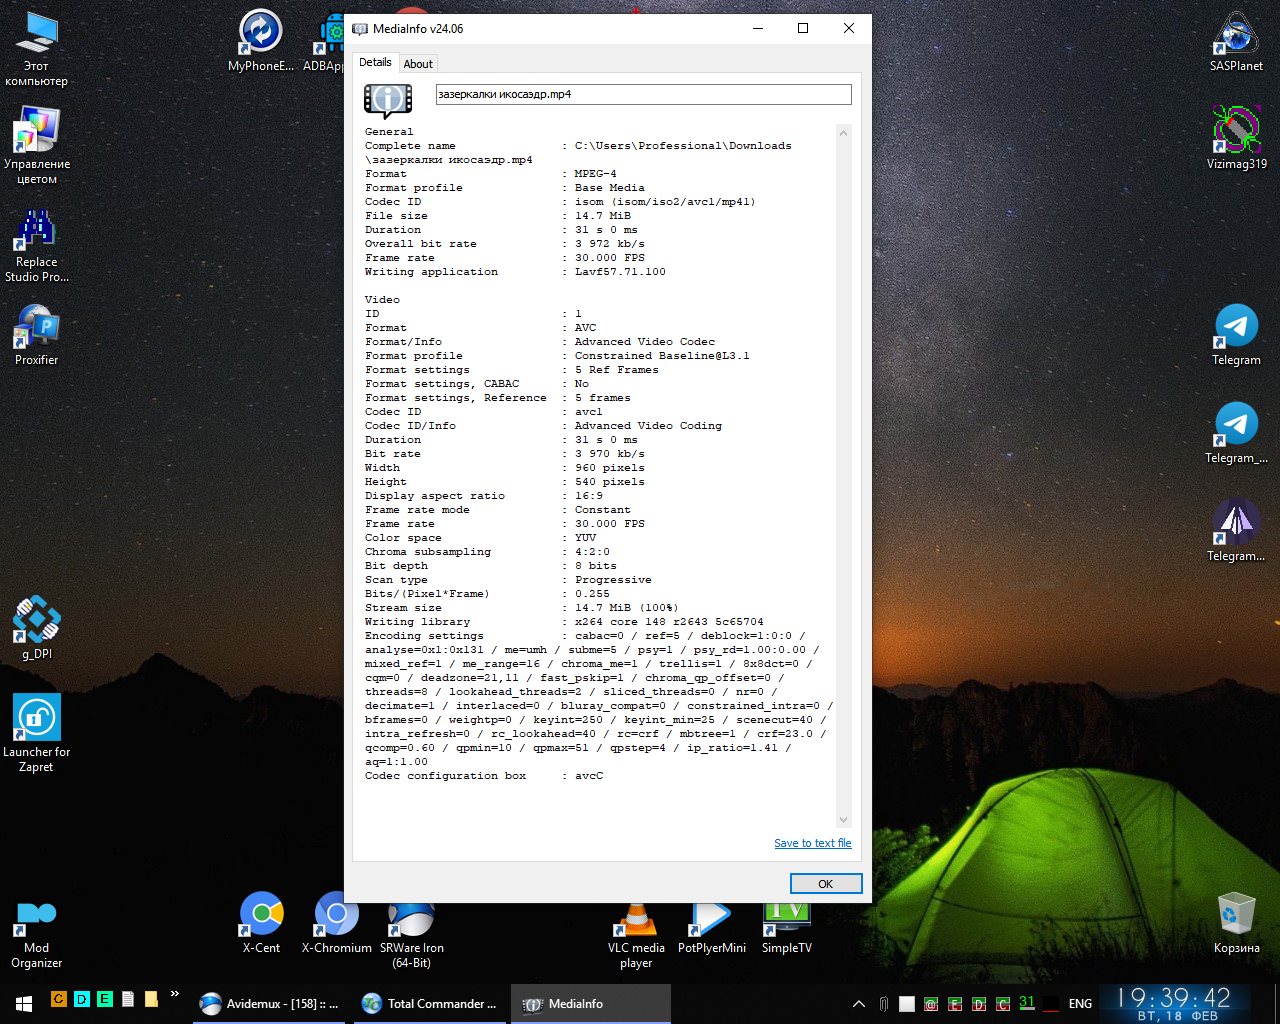Image resolution: width=1280 pixels, height=1024 pixels.
Task: Open the Windows Start menu
Action: coord(23,1003)
